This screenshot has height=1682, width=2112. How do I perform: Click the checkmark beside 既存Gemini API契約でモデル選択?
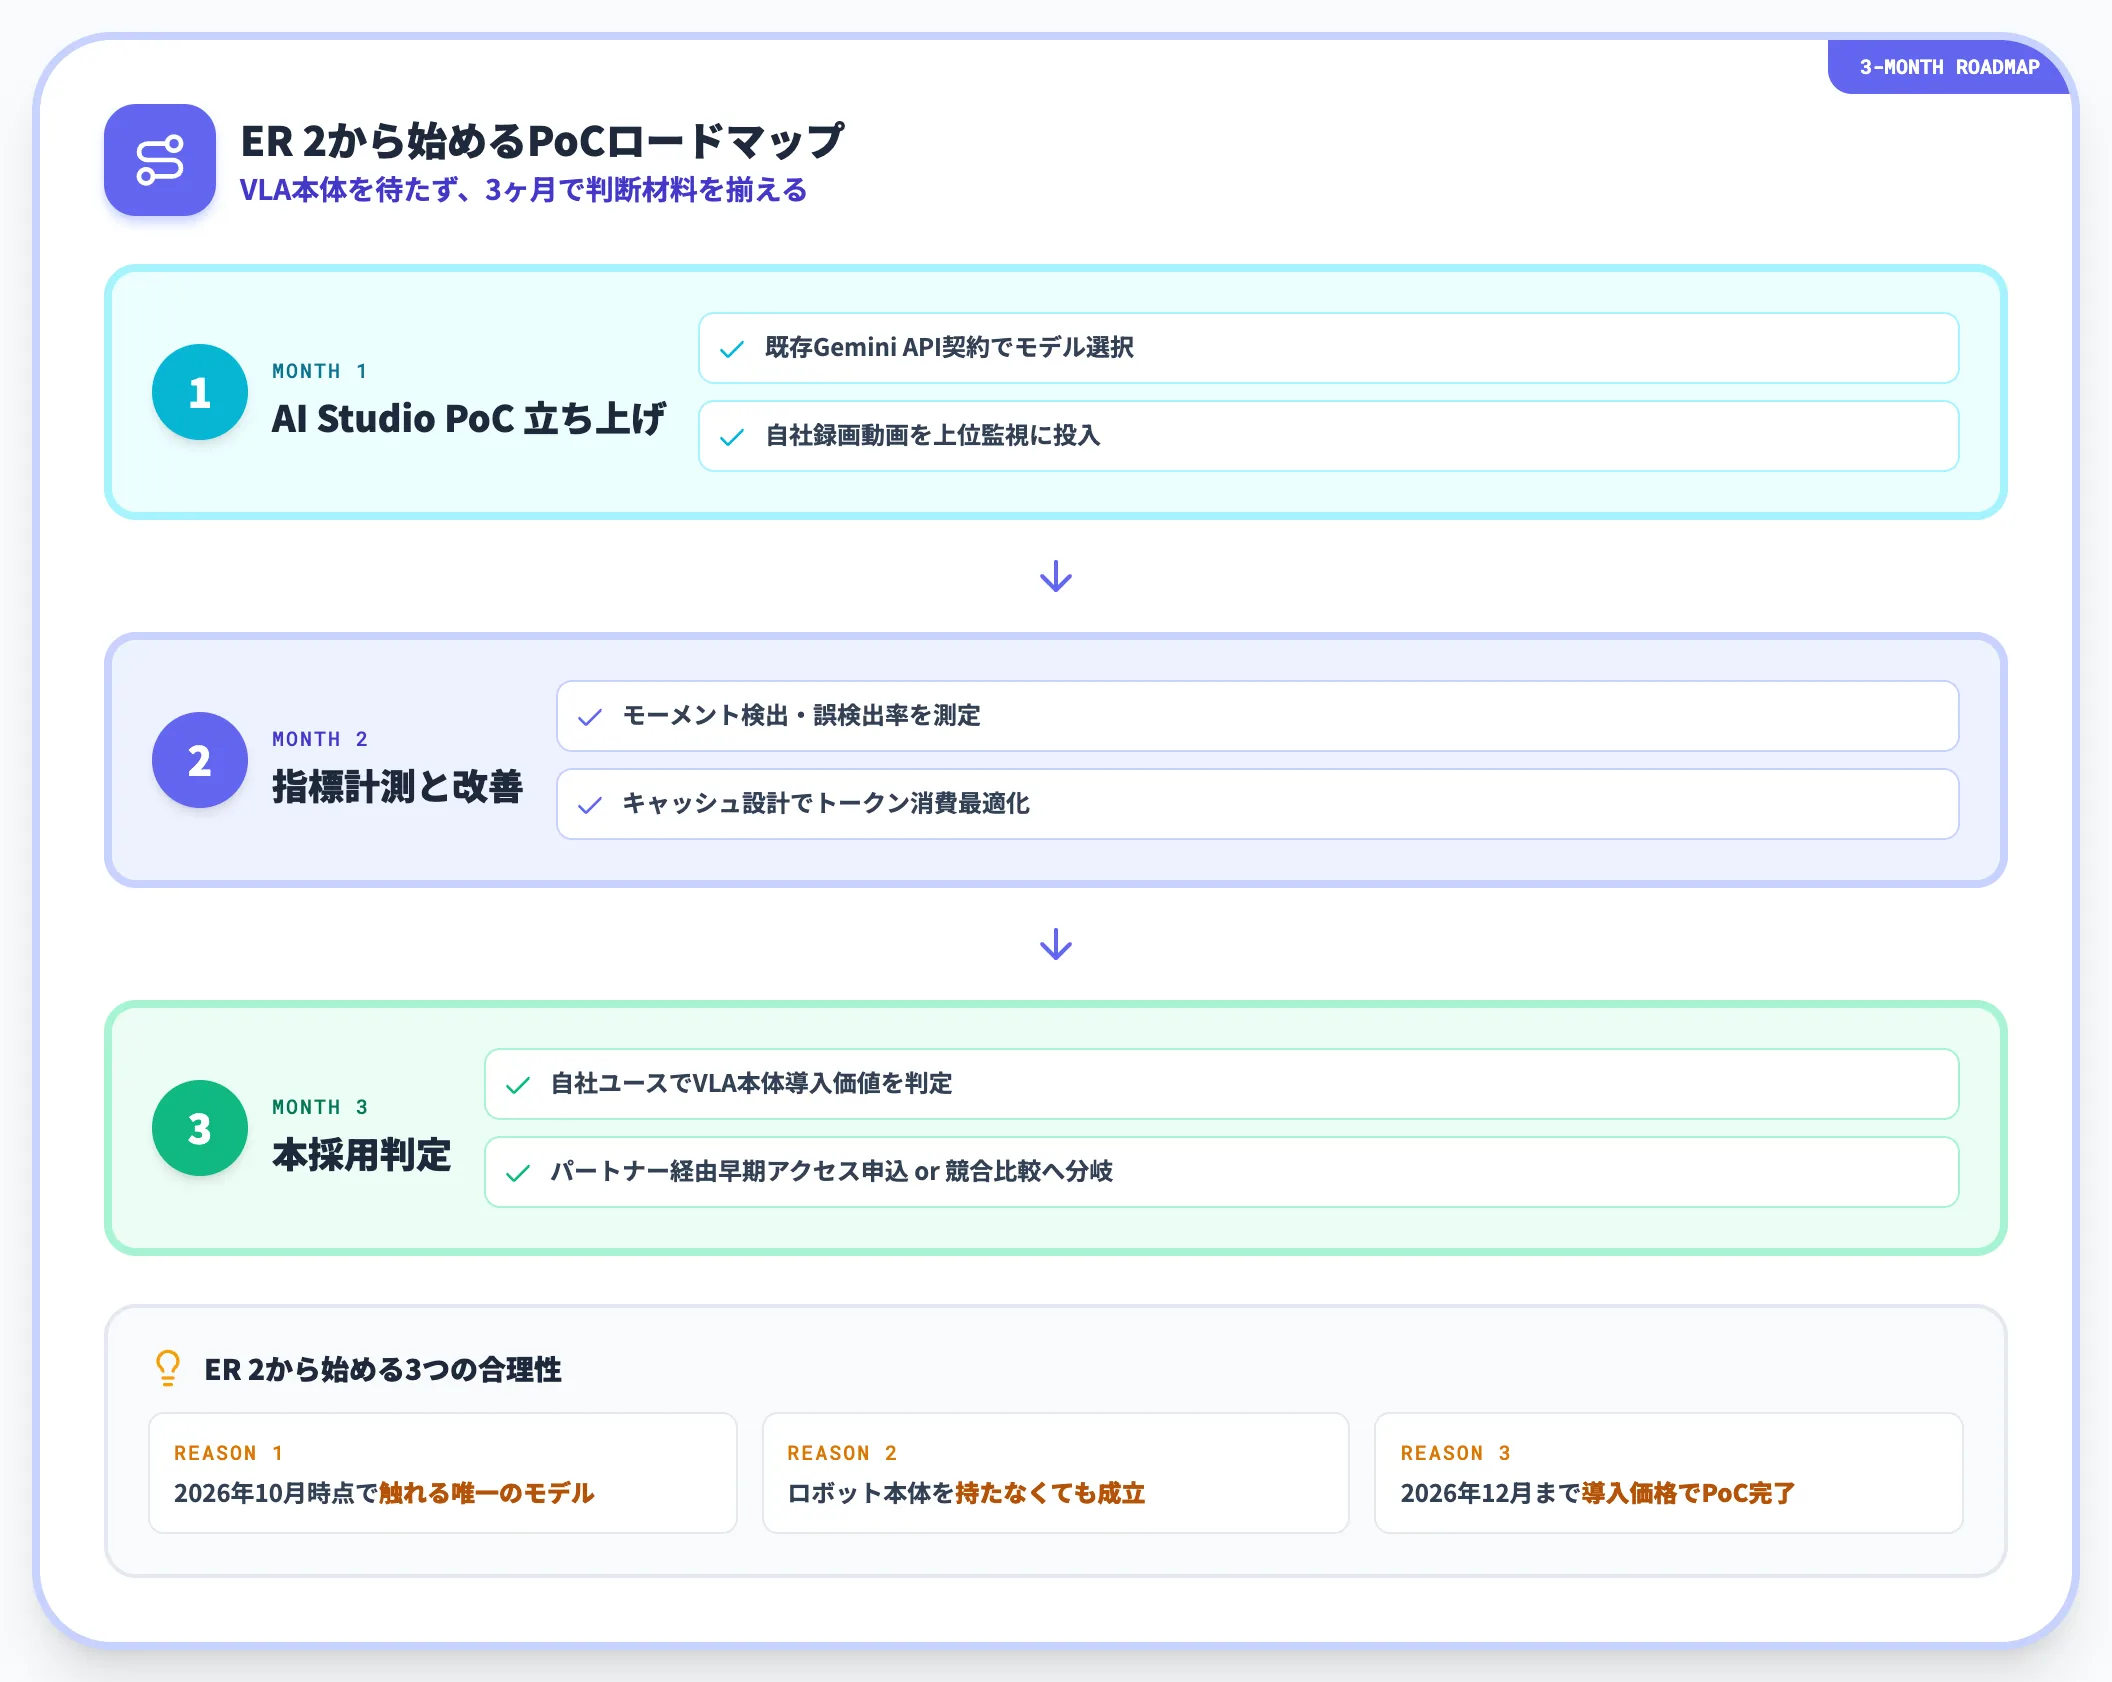point(732,349)
